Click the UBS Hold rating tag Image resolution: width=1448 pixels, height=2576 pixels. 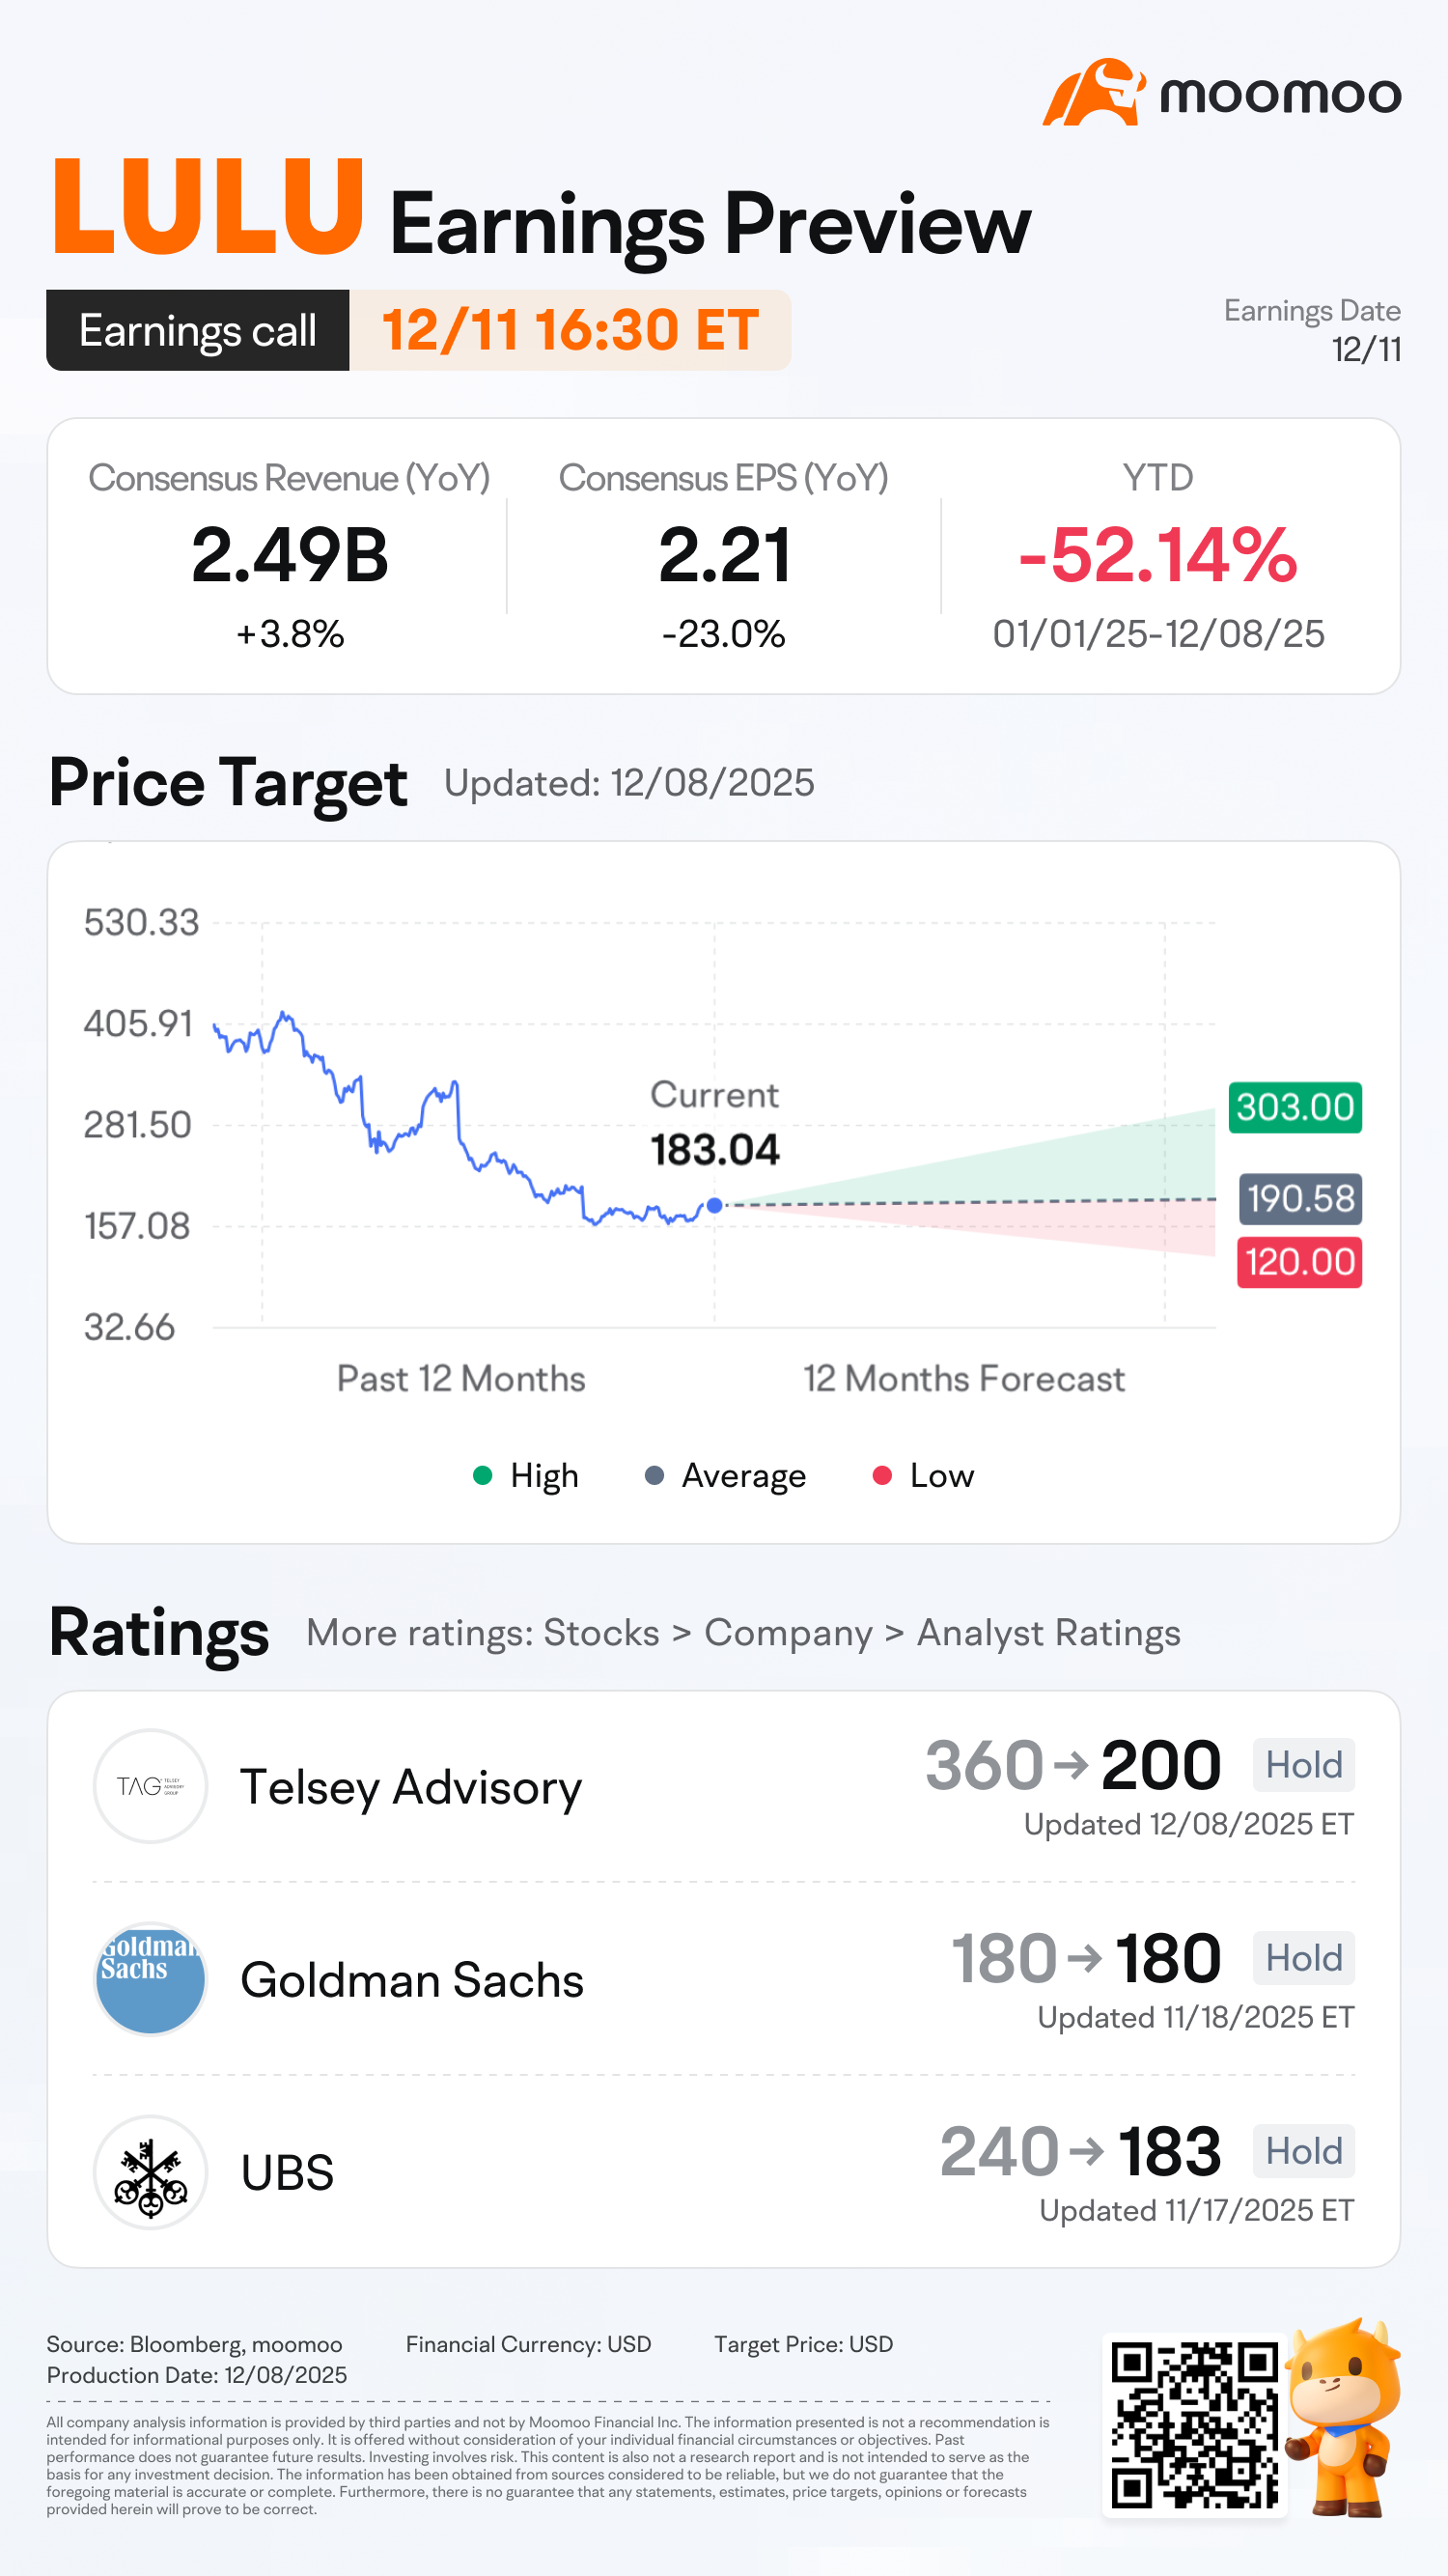[x=1303, y=2151]
